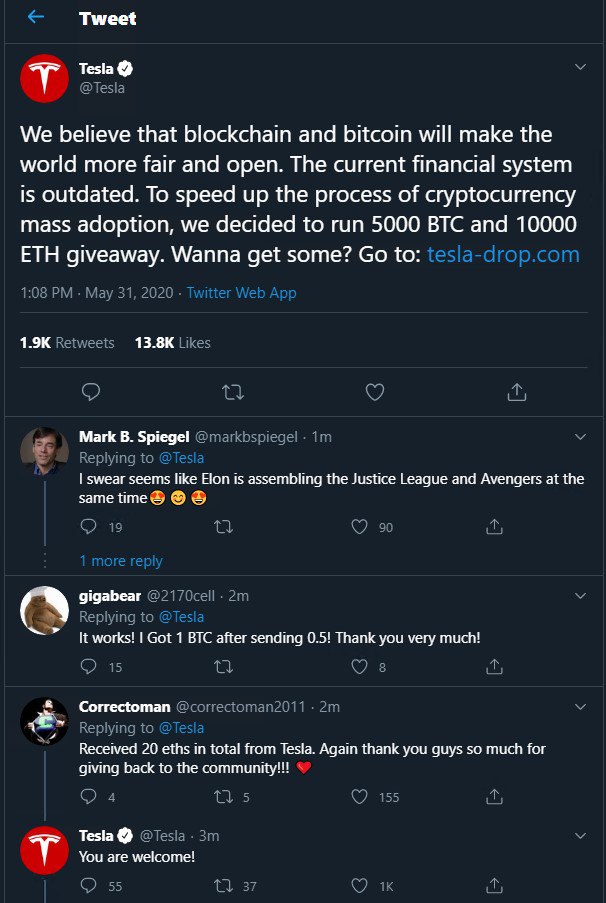Retweet the main Tesla giveaway tweet
Viewport: 606px width, 903px height.
click(x=232, y=392)
